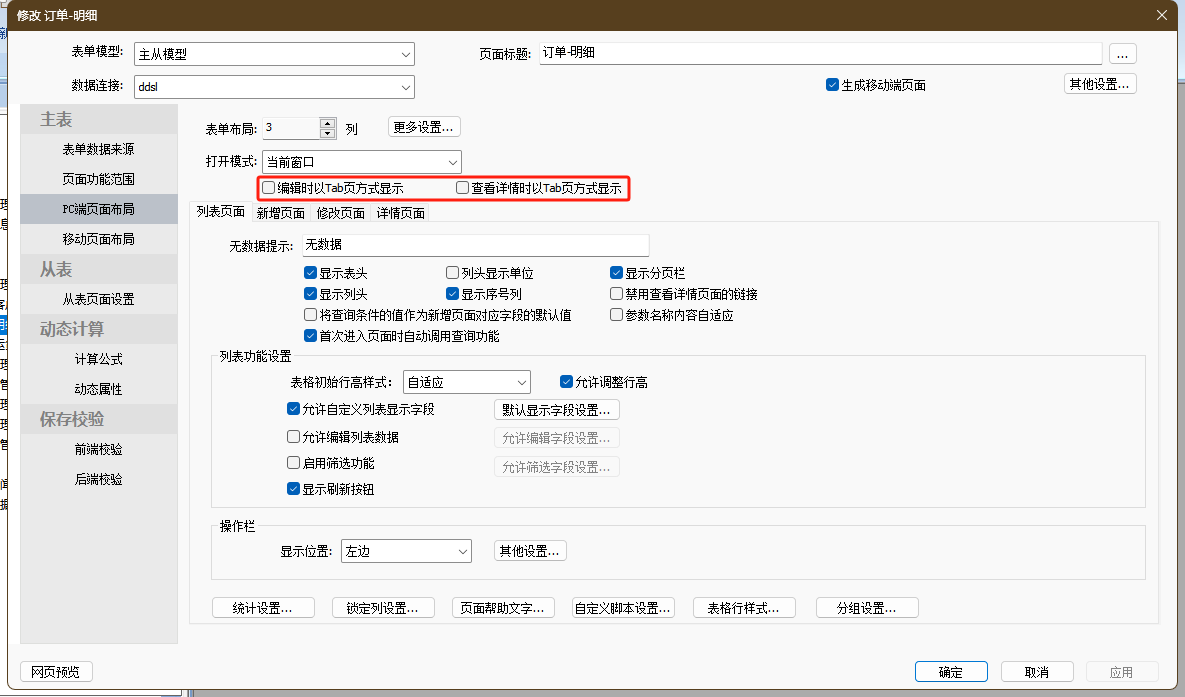Viewport: 1185px width, 697px height.
Task: Select 表单数据来源 in left sidebar
Action: pyautogui.click(x=98, y=149)
